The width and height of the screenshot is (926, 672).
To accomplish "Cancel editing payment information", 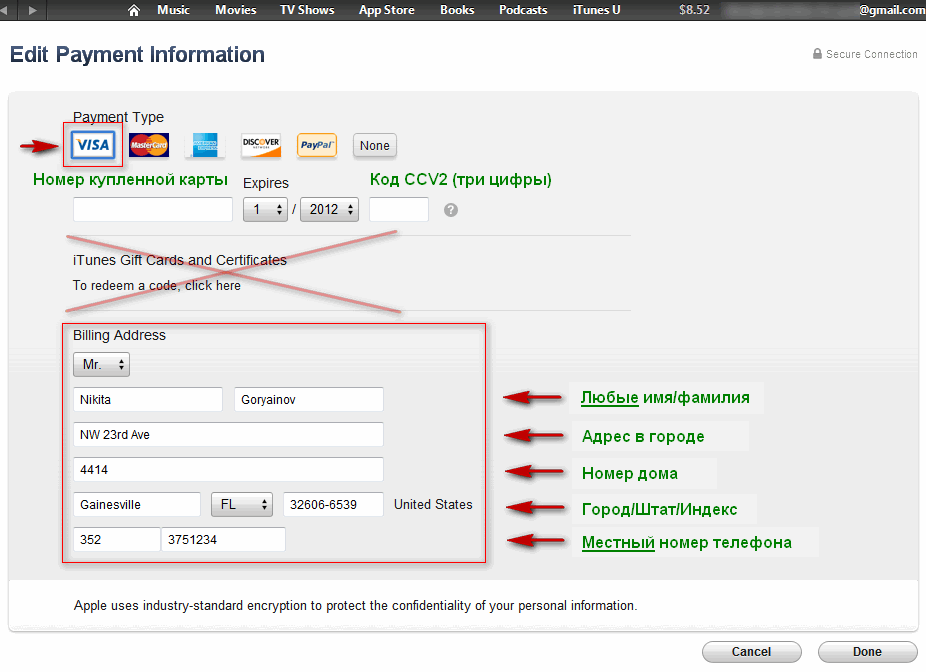I will (751, 651).
